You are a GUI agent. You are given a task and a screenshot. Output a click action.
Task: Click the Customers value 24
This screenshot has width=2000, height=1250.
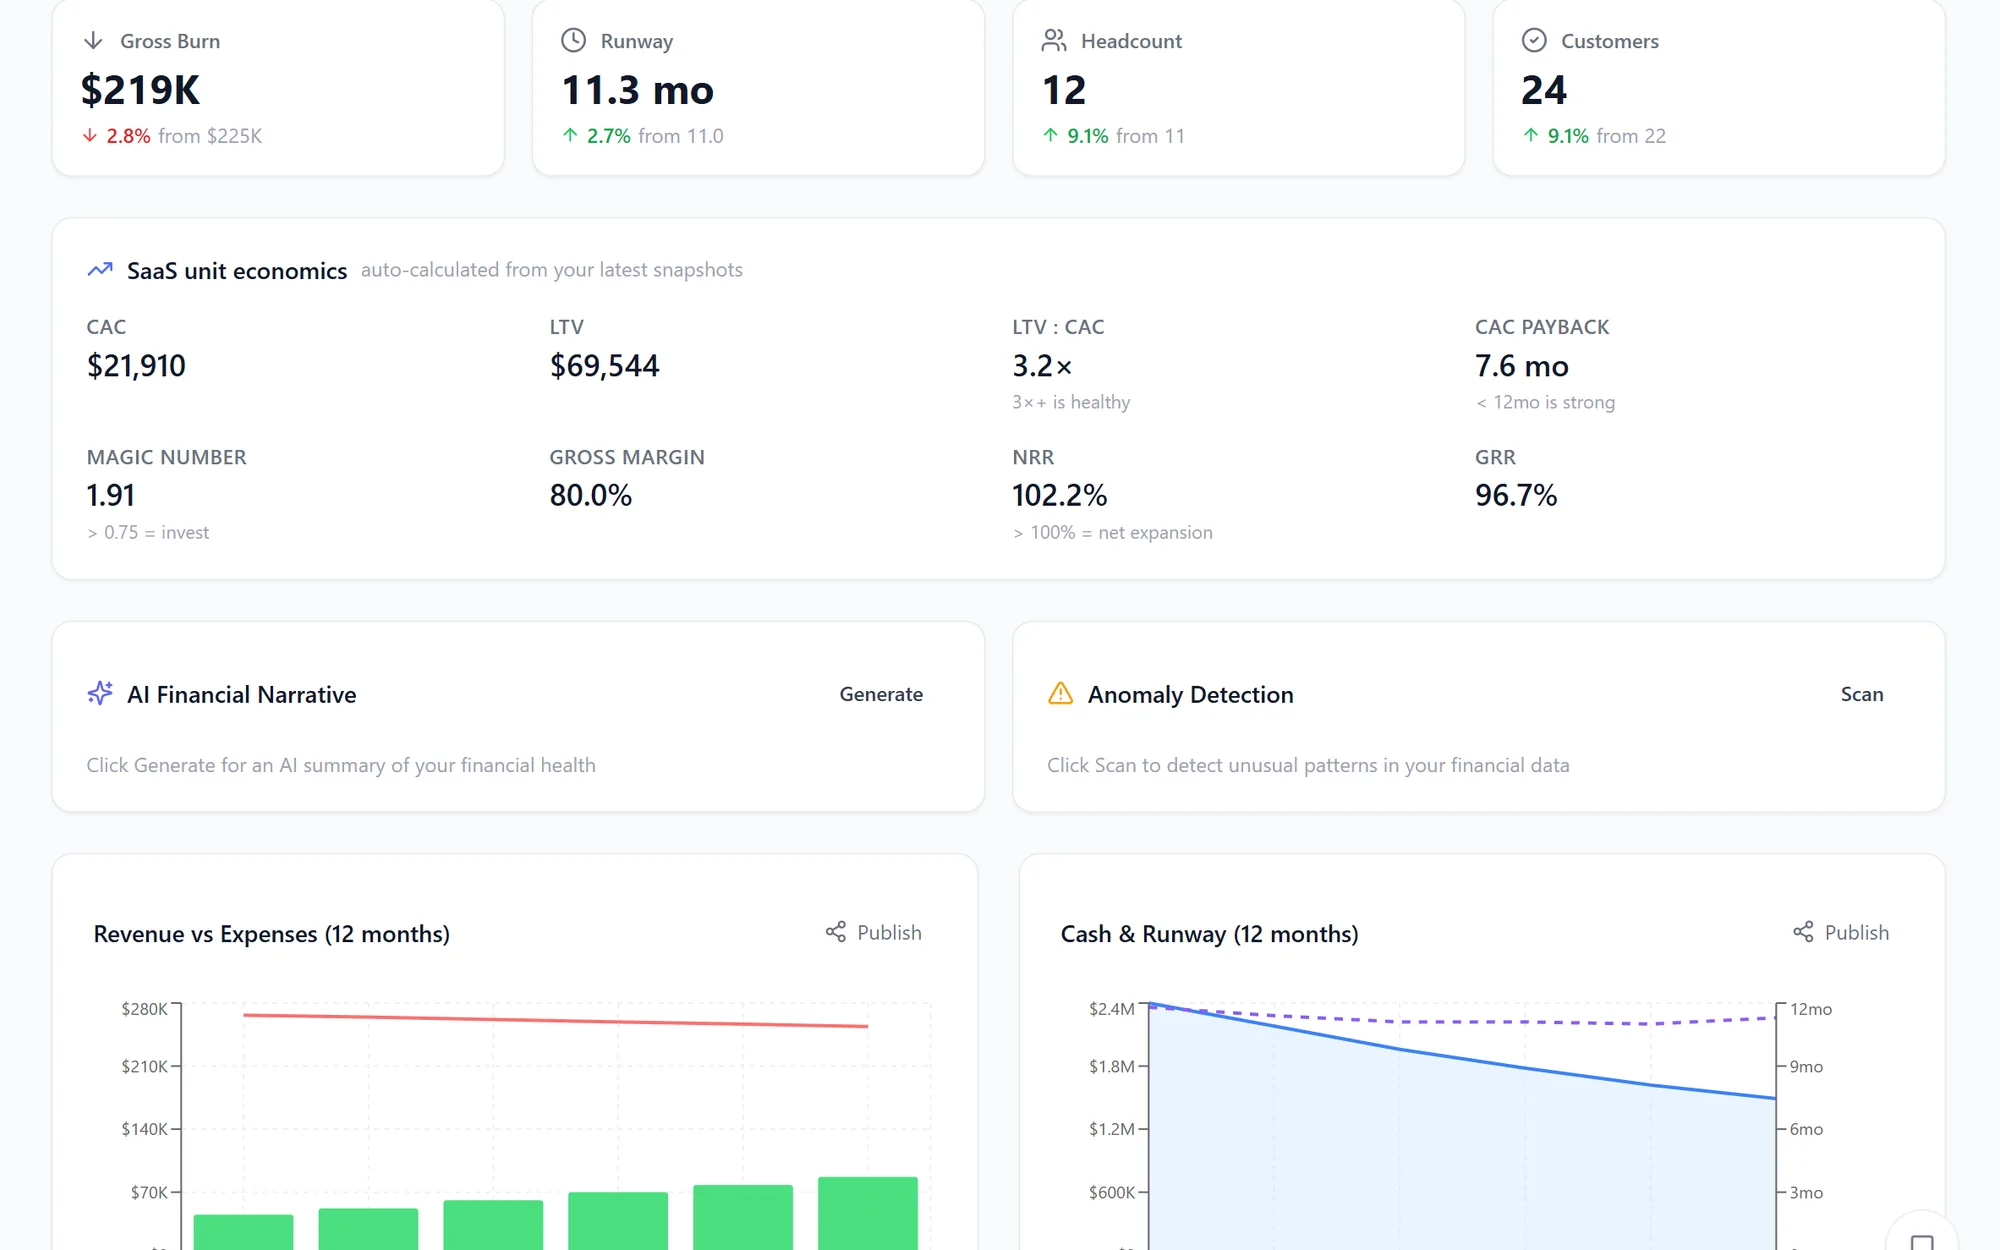[1545, 90]
